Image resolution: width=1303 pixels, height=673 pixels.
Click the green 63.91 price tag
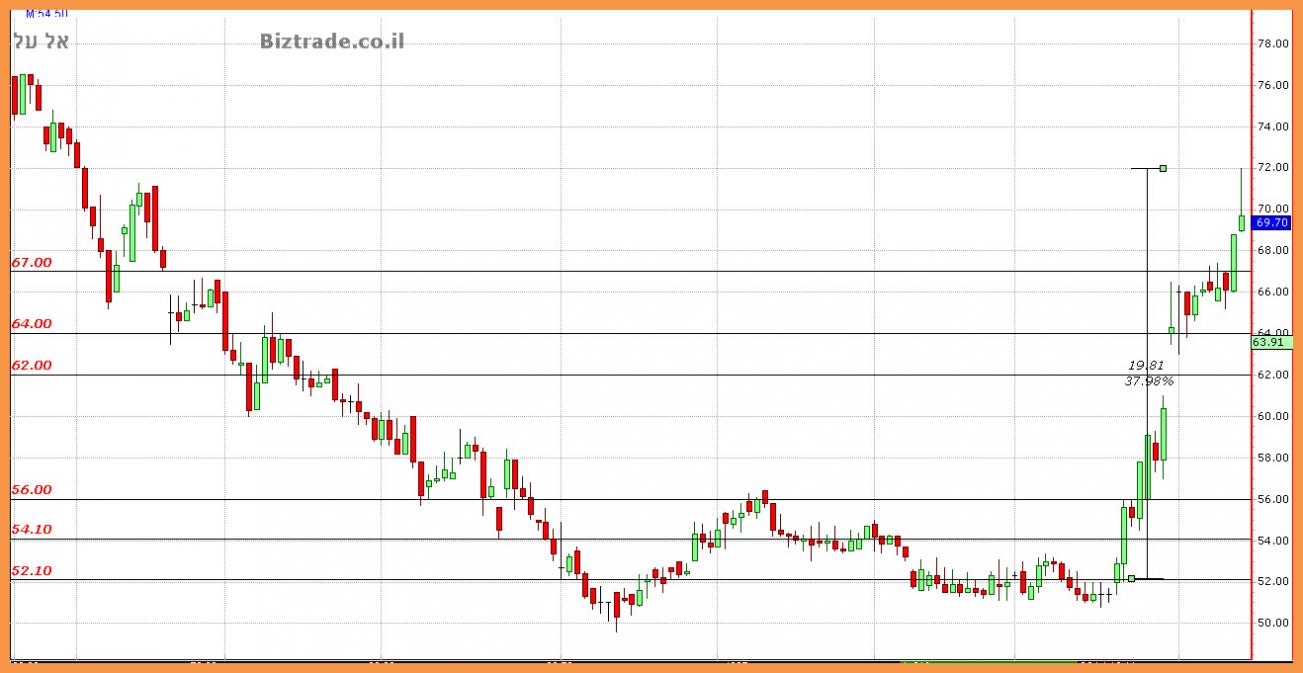(1270, 343)
